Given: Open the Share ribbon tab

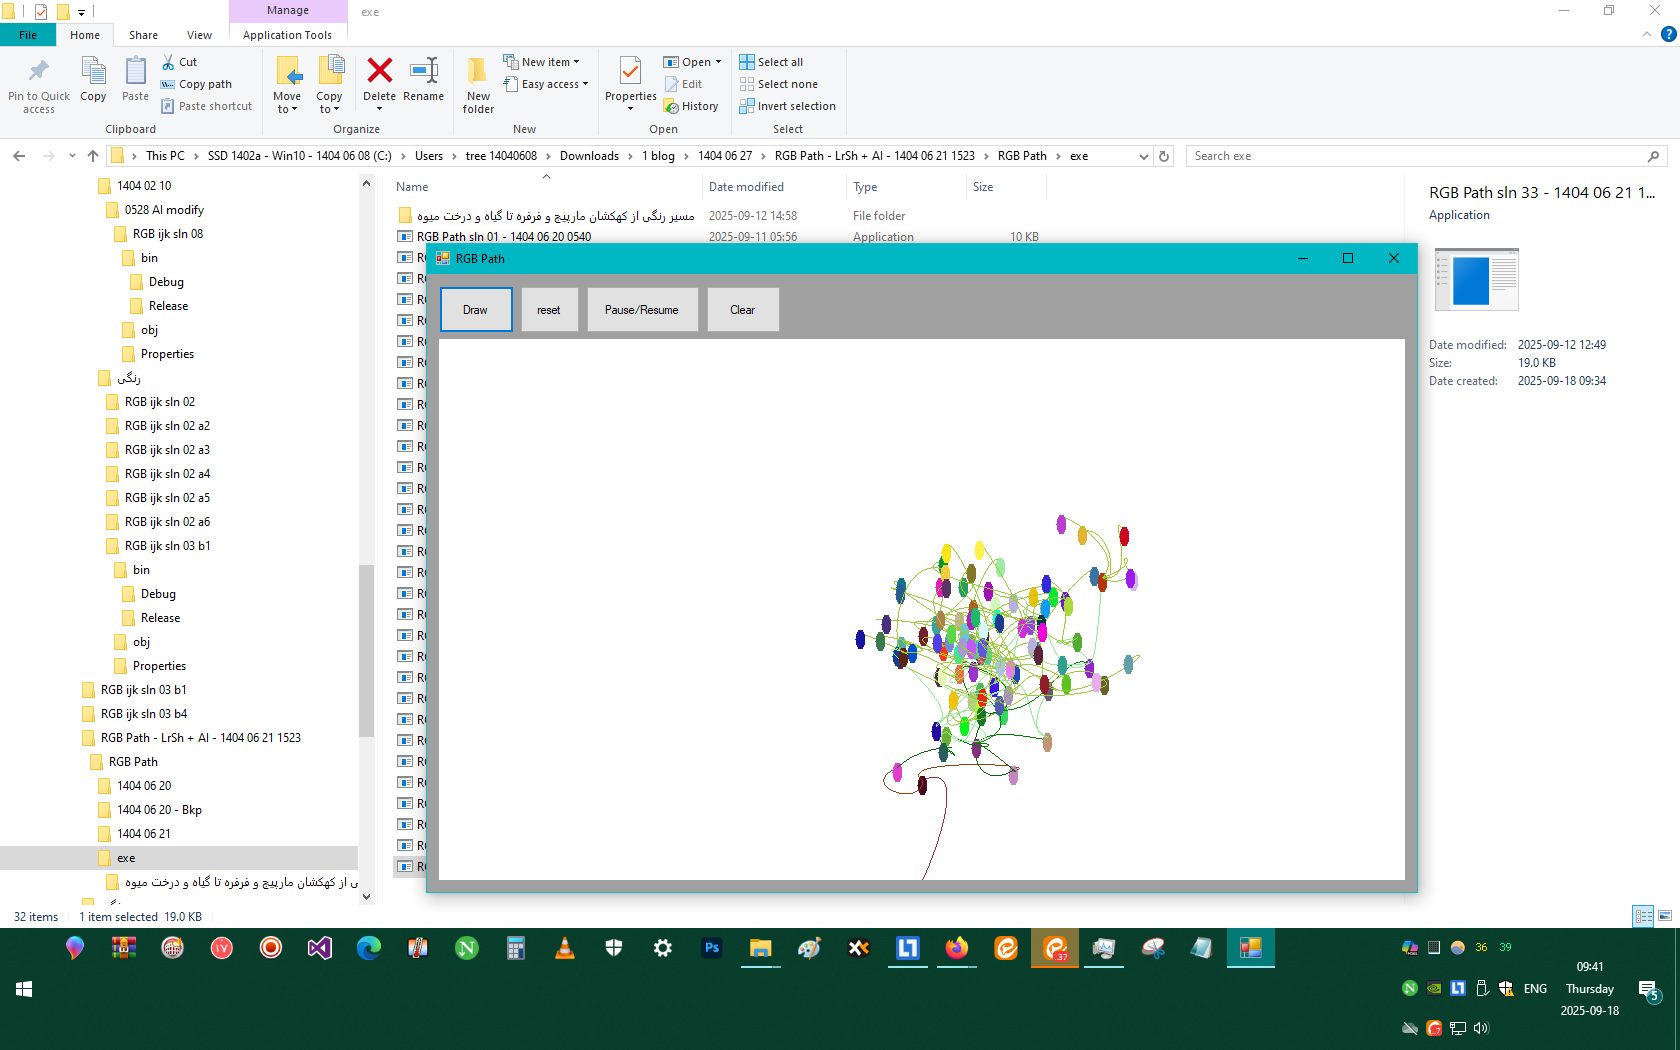Looking at the screenshot, I should click(x=143, y=35).
